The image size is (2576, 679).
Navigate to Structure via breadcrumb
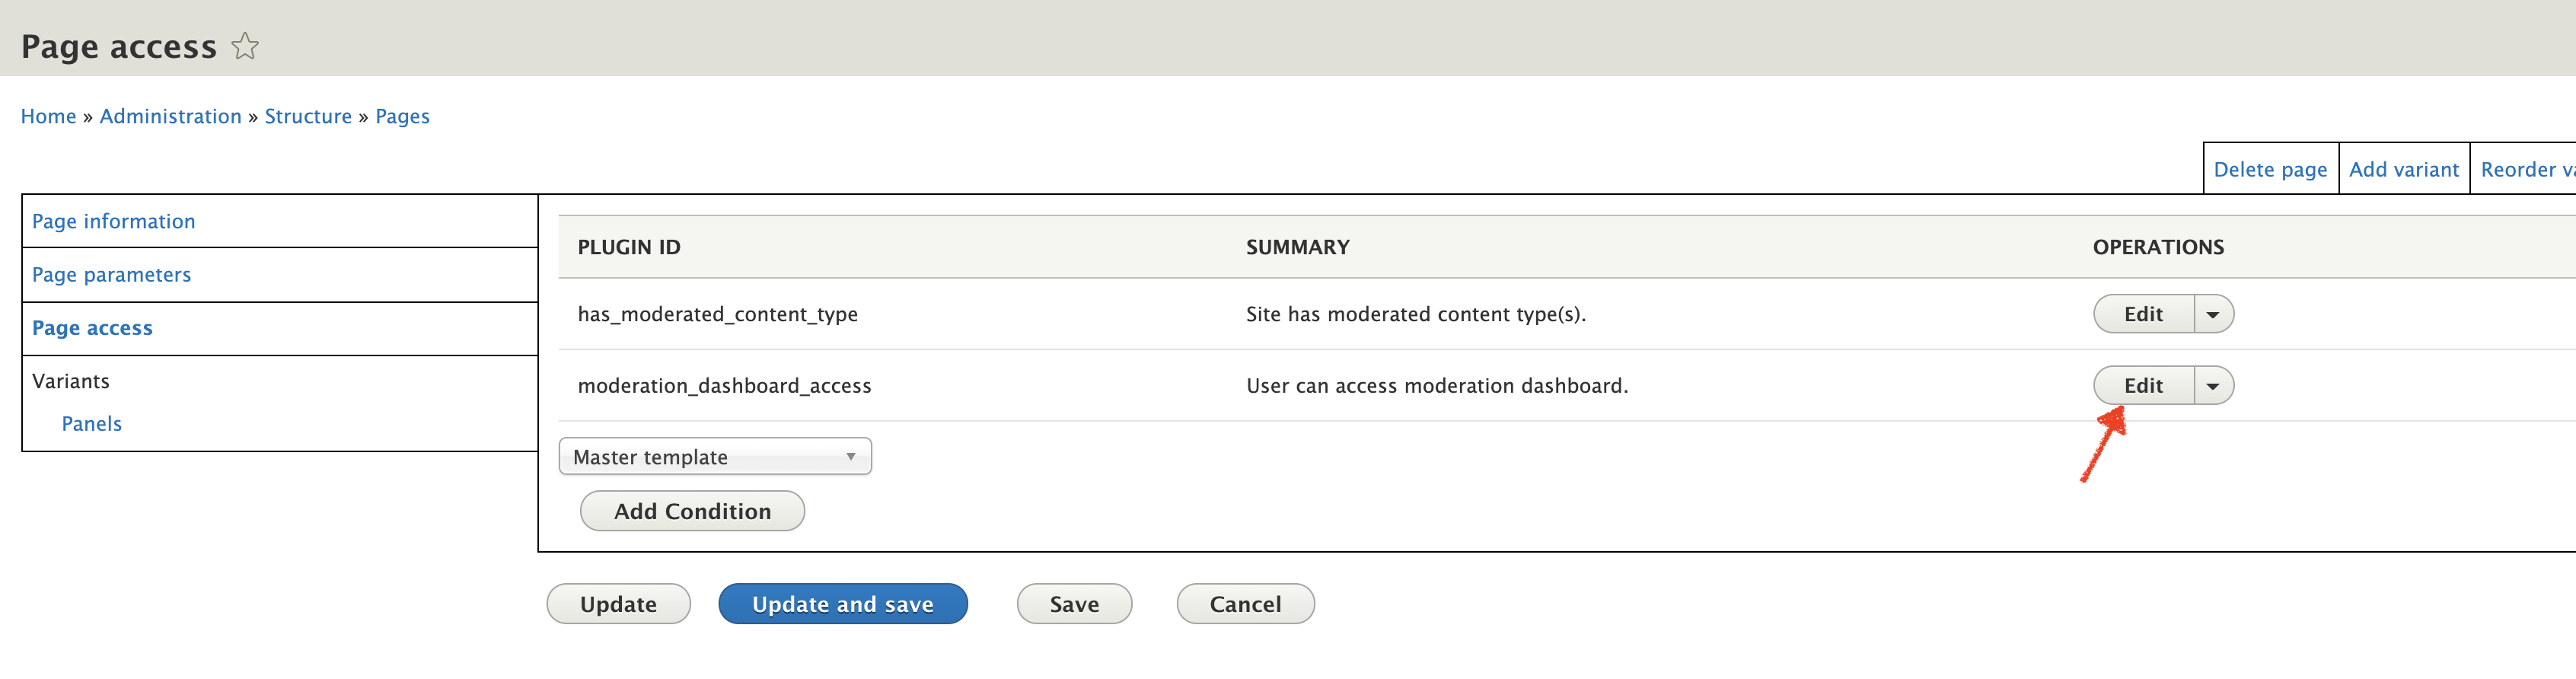click(x=308, y=116)
